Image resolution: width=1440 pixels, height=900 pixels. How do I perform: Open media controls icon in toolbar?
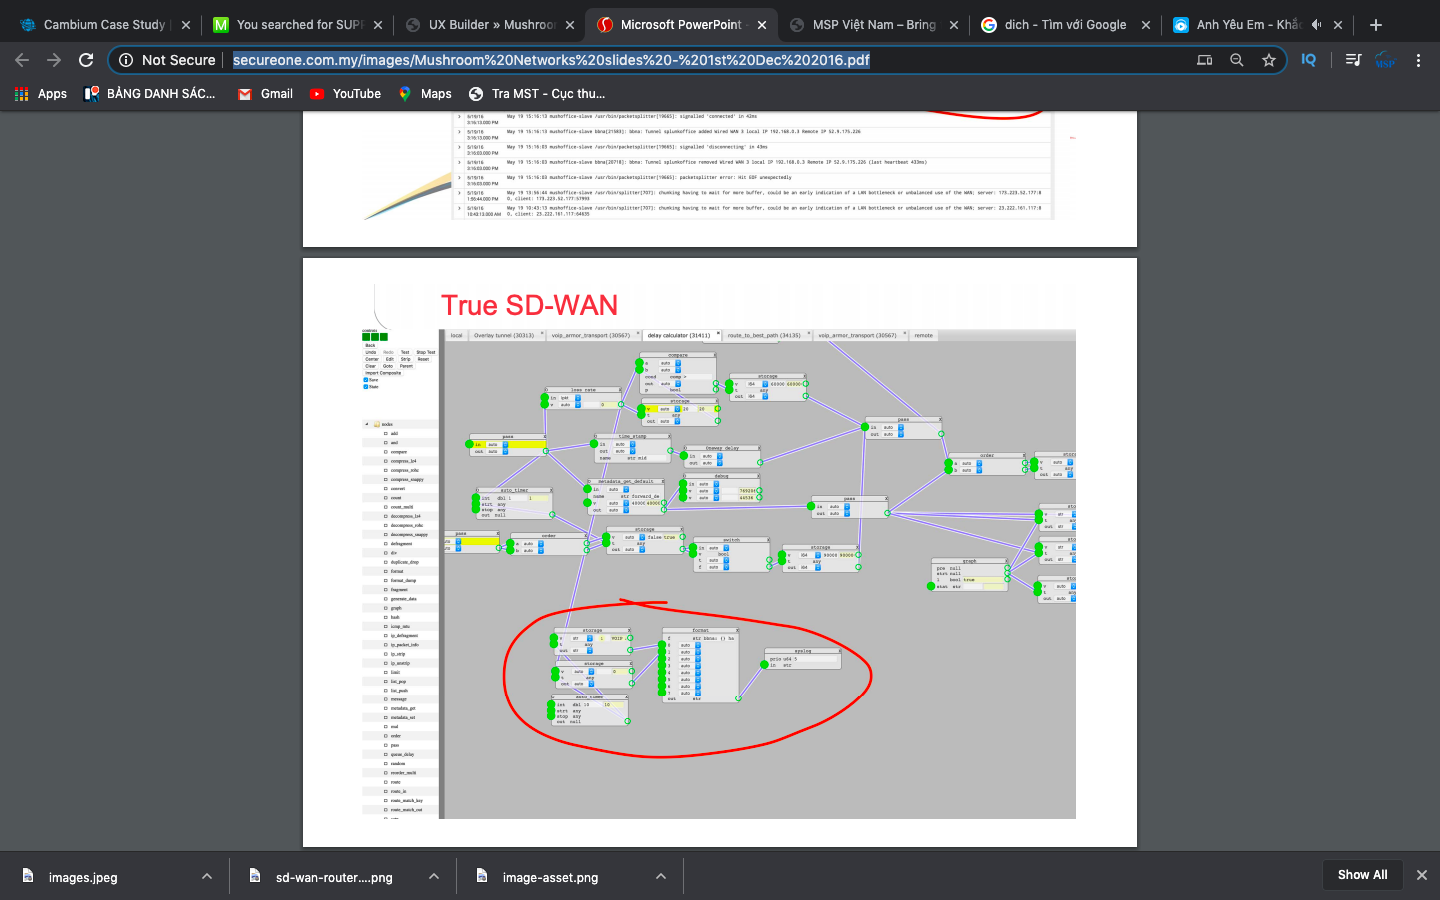point(1353,60)
